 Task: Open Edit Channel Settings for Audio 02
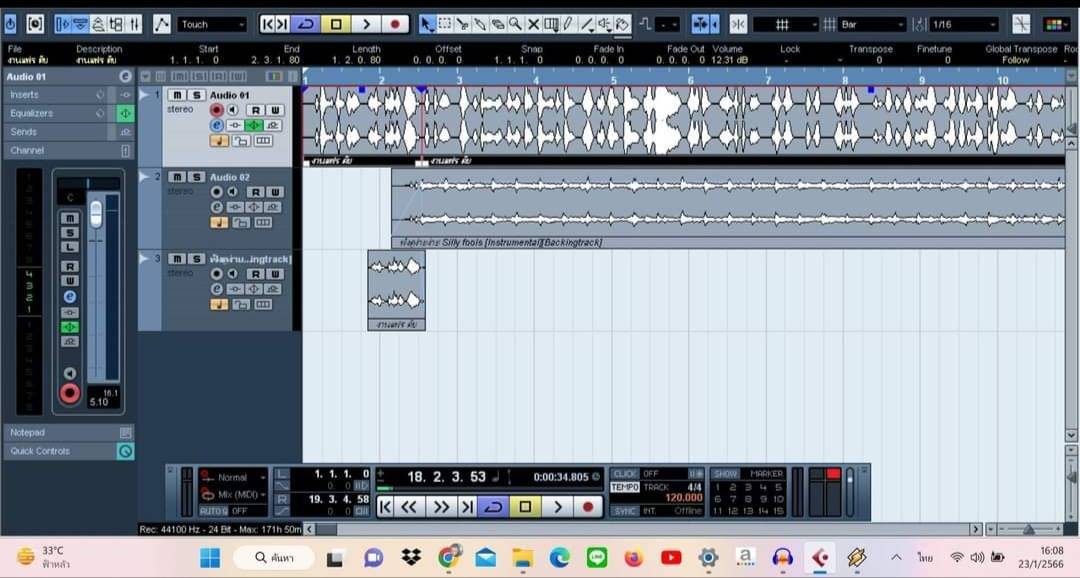(x=217, y=208)
